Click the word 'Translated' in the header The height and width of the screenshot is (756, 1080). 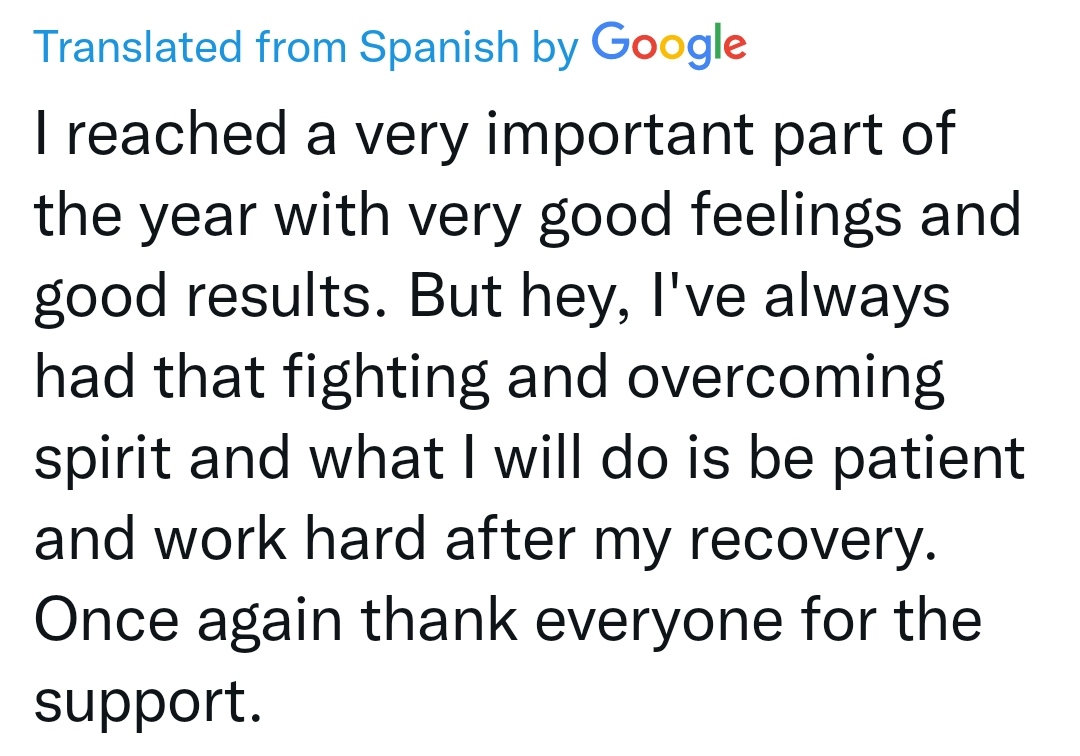click(137, 46)
